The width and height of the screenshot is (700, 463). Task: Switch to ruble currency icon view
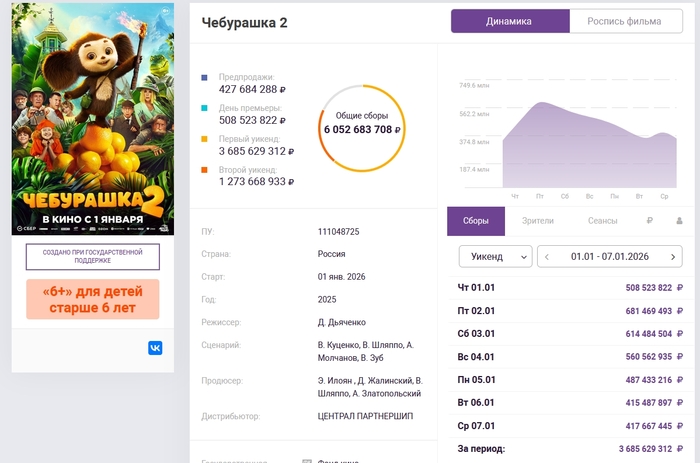pyautogui.click(x=650, y=221)
